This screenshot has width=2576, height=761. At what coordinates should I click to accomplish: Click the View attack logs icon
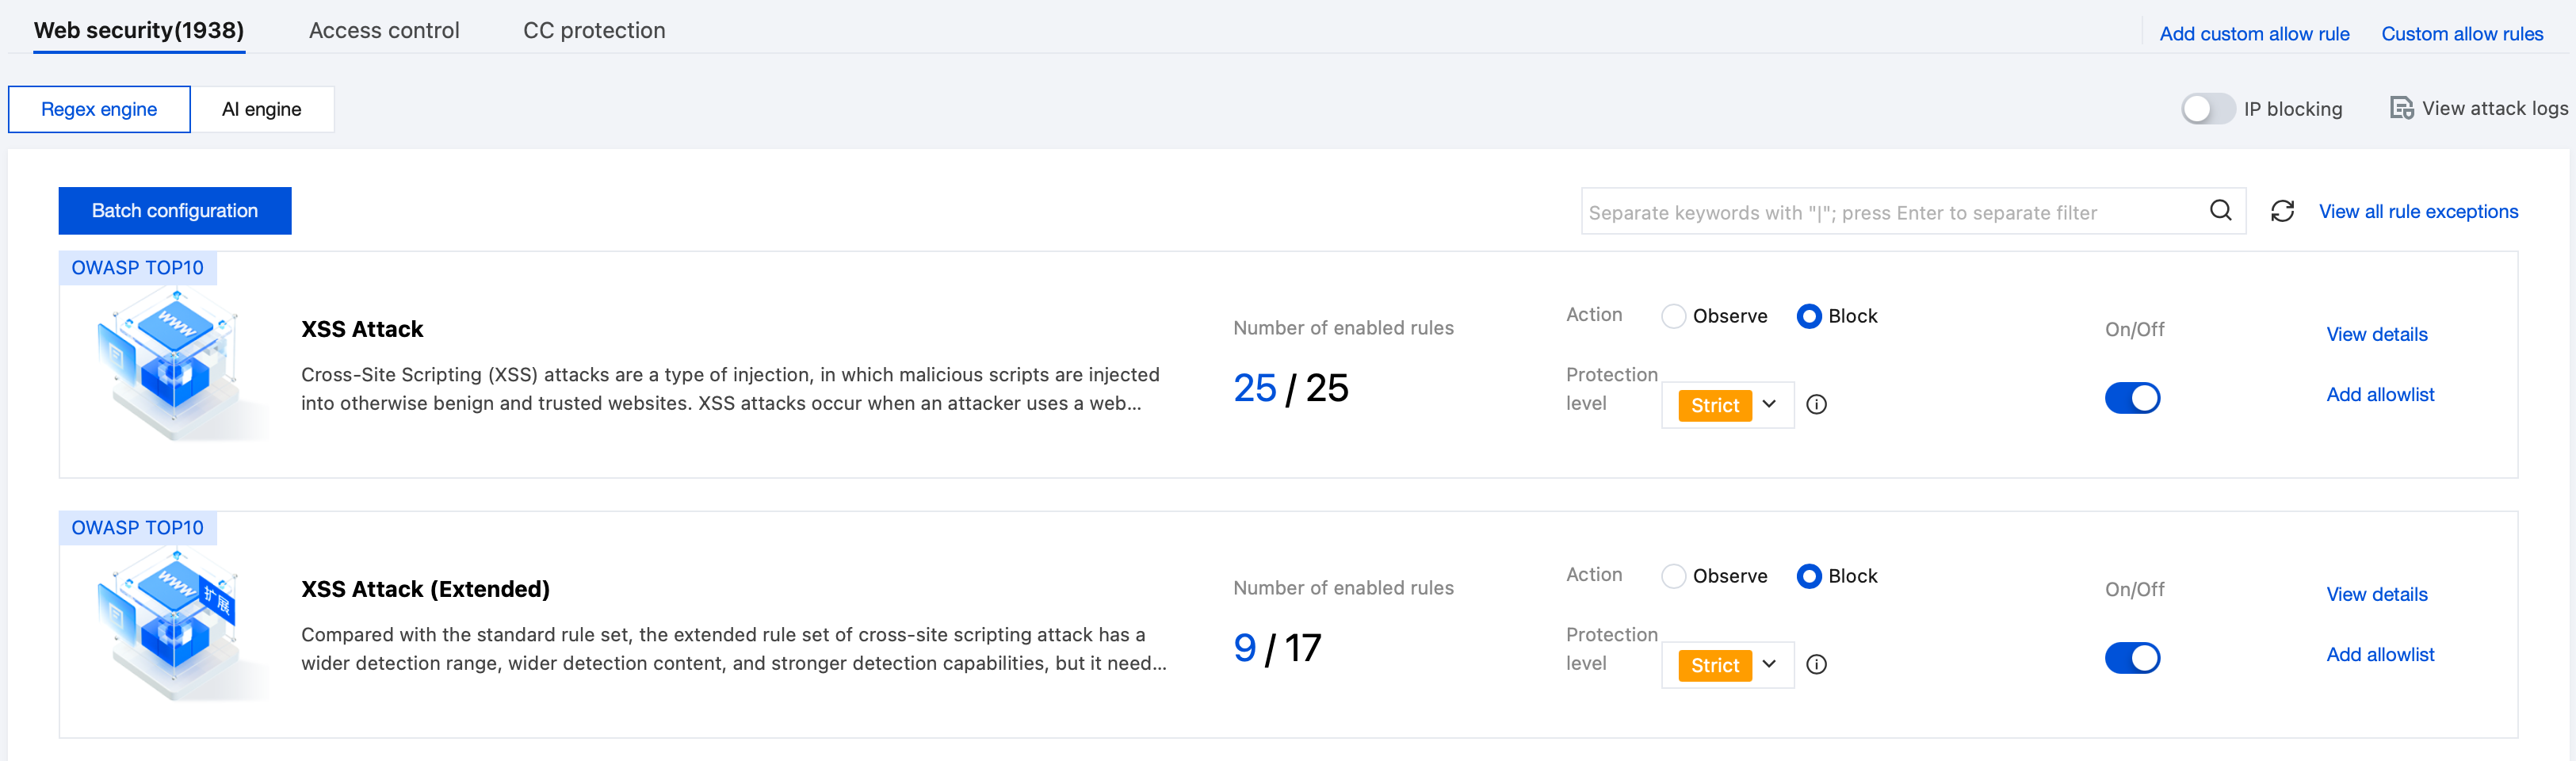(2400, 108)
